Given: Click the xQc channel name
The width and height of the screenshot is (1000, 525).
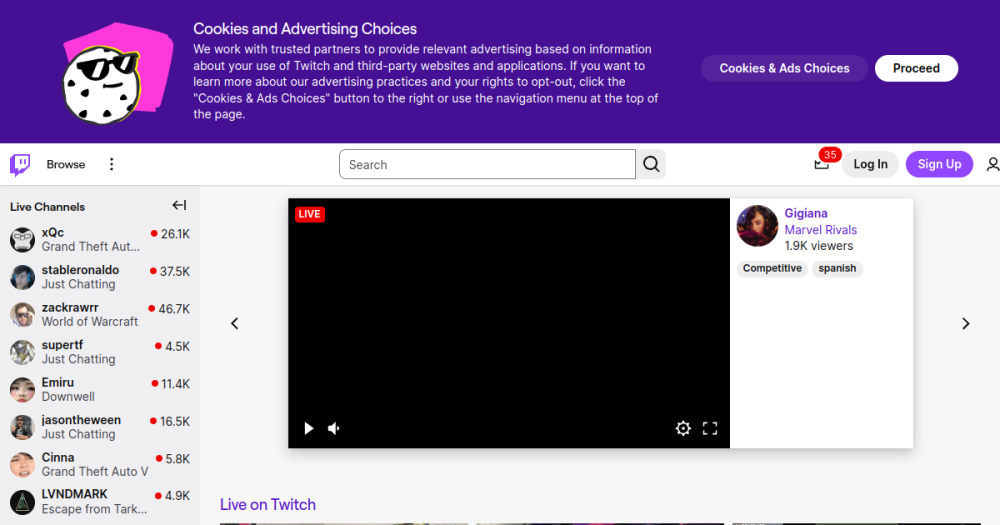Looking at the screenshot, I should (52, 233).
